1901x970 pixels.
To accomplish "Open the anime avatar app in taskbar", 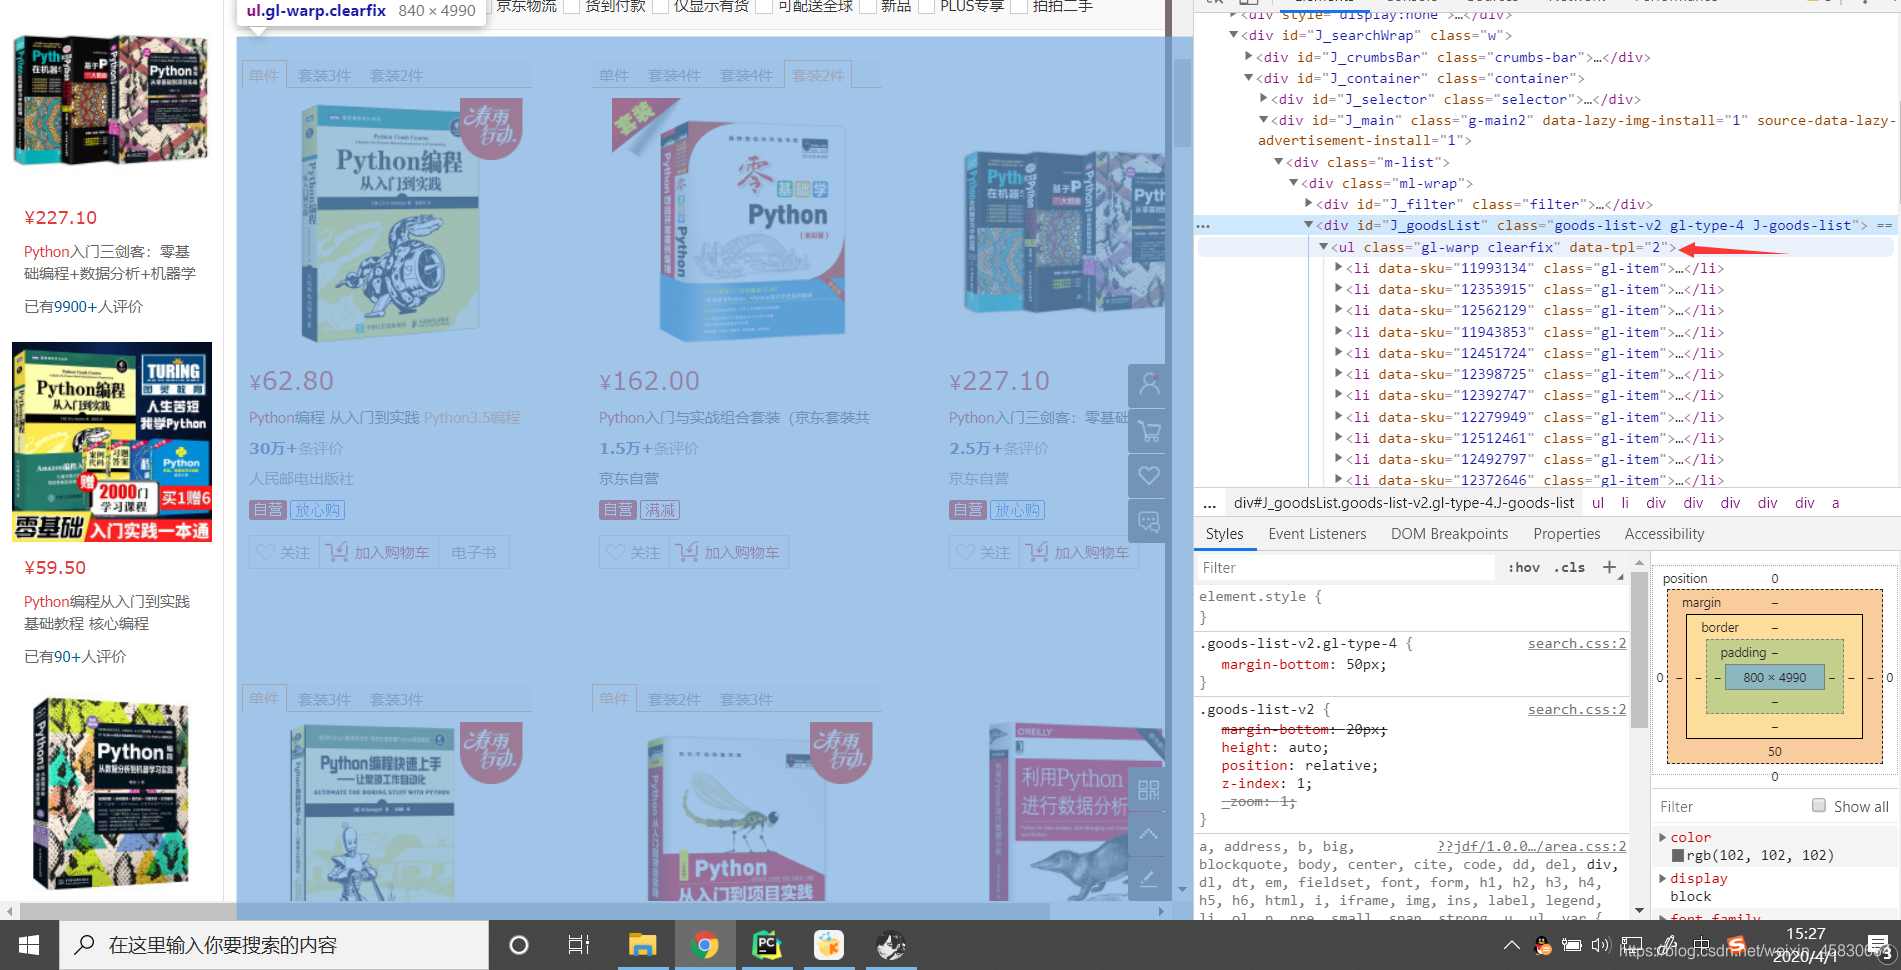I will click(890, 945).
